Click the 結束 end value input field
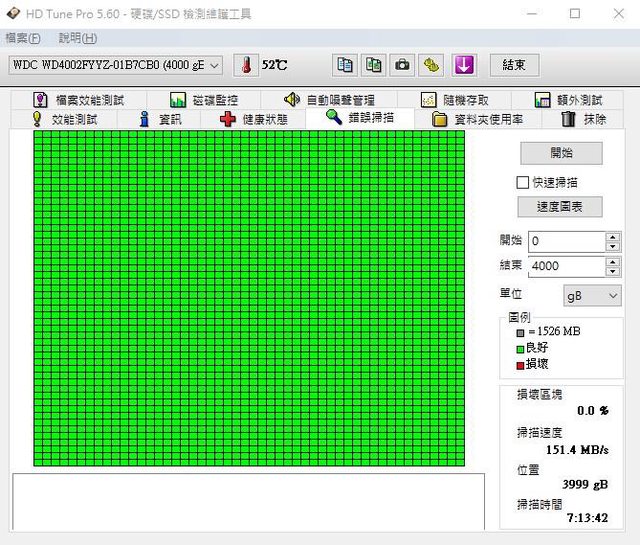 click(565, 266)
